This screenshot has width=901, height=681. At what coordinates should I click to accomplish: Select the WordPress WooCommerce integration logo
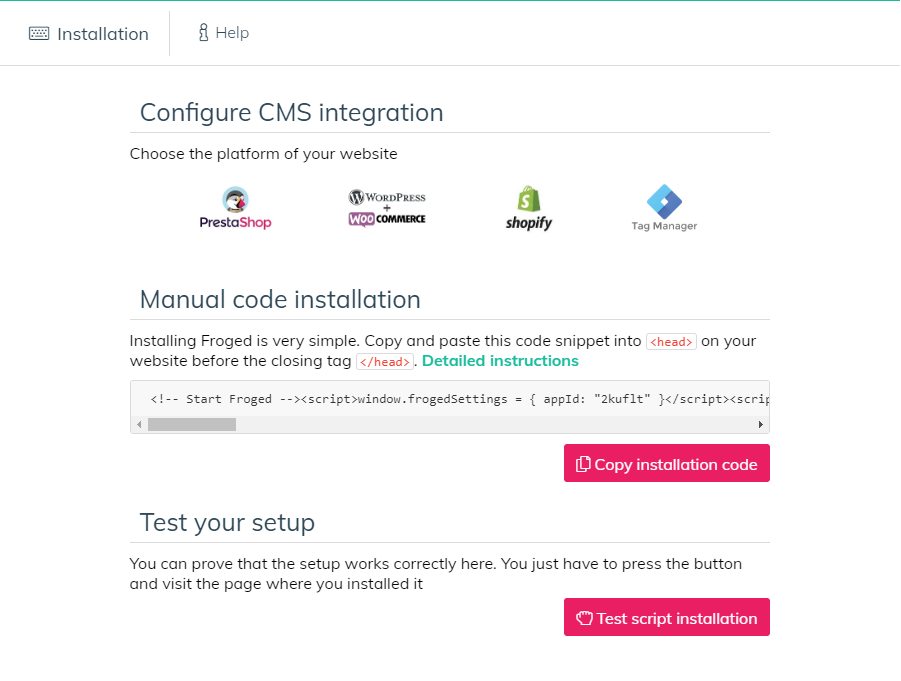coord(387,208)
